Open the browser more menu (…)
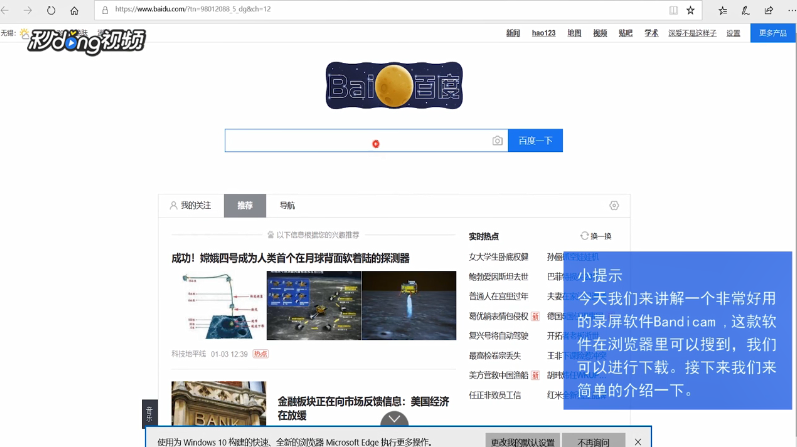Image resolution: width=797 pixels, height=447 pixels. tap(790, 10)
